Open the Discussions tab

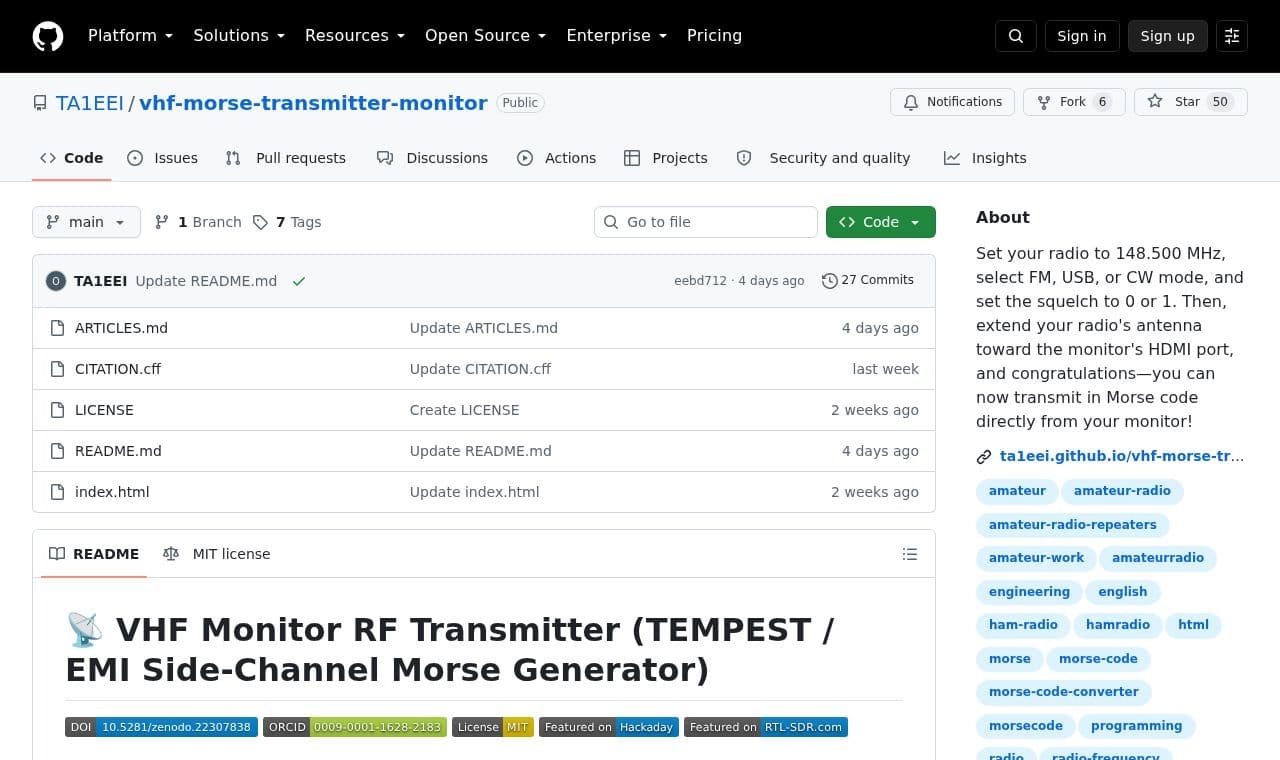pyautogui.click(x=432, y=158)
